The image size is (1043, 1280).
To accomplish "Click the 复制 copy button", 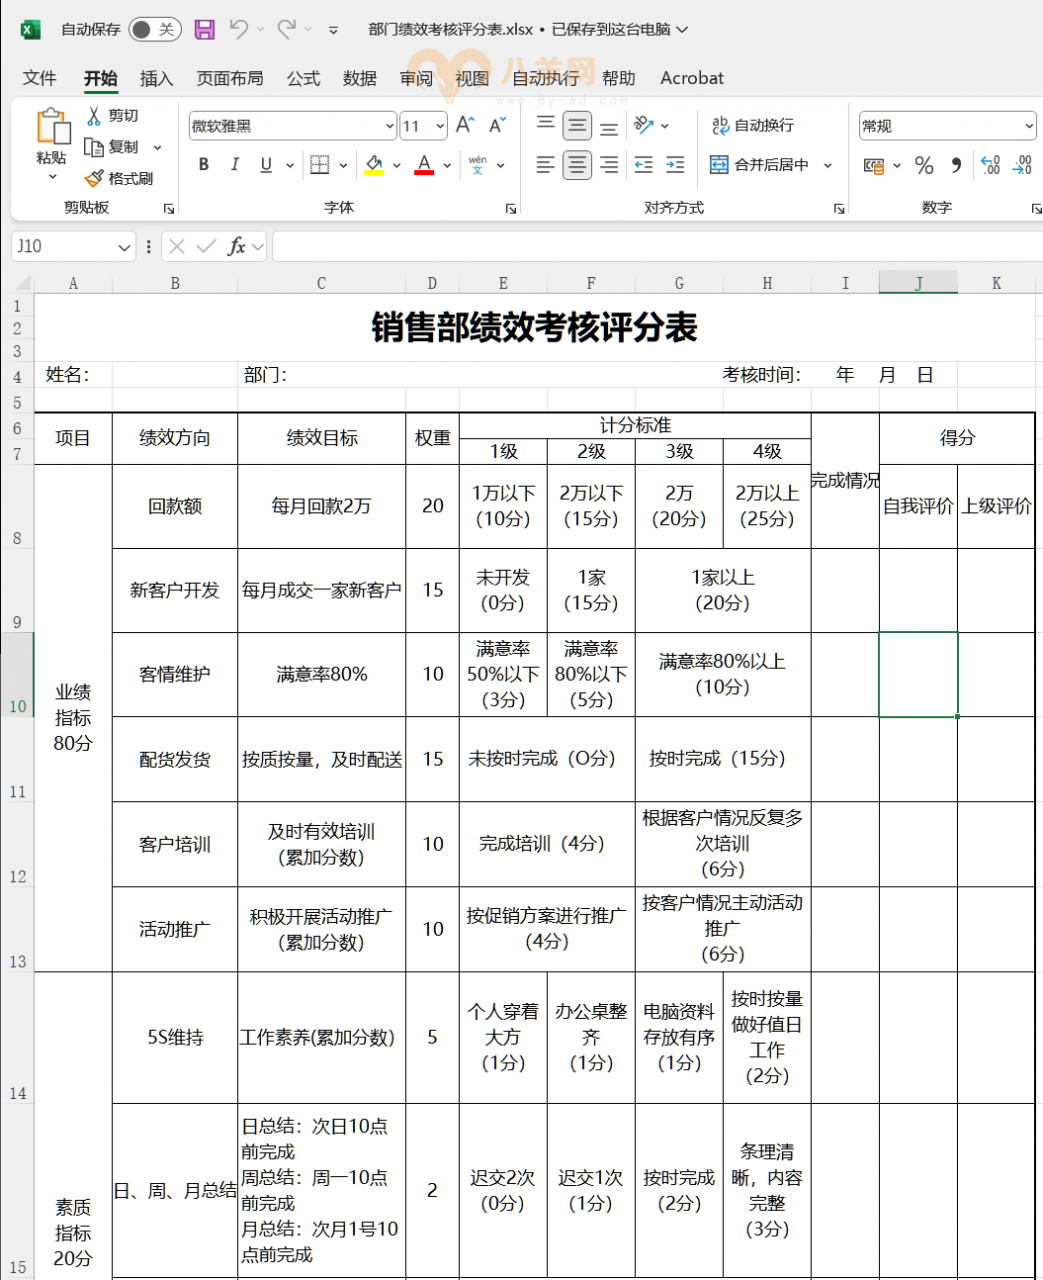I will 112,147.
